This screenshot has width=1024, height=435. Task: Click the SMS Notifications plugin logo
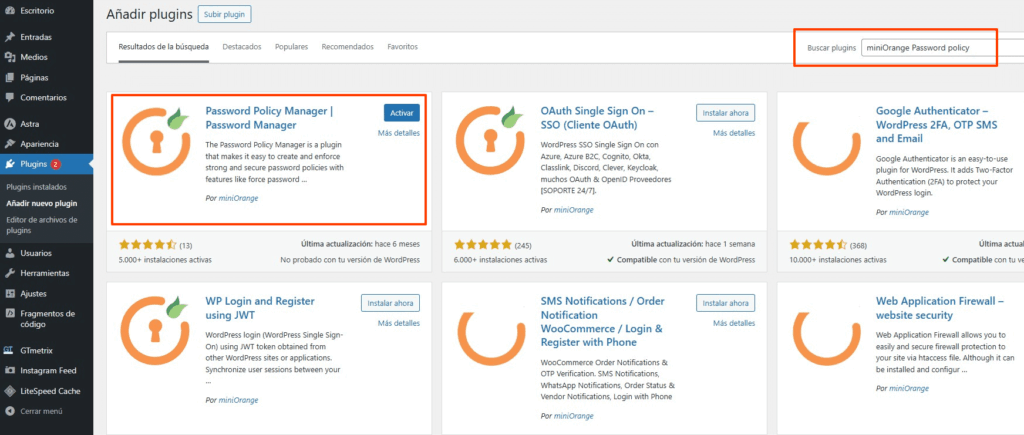[490, 338]
